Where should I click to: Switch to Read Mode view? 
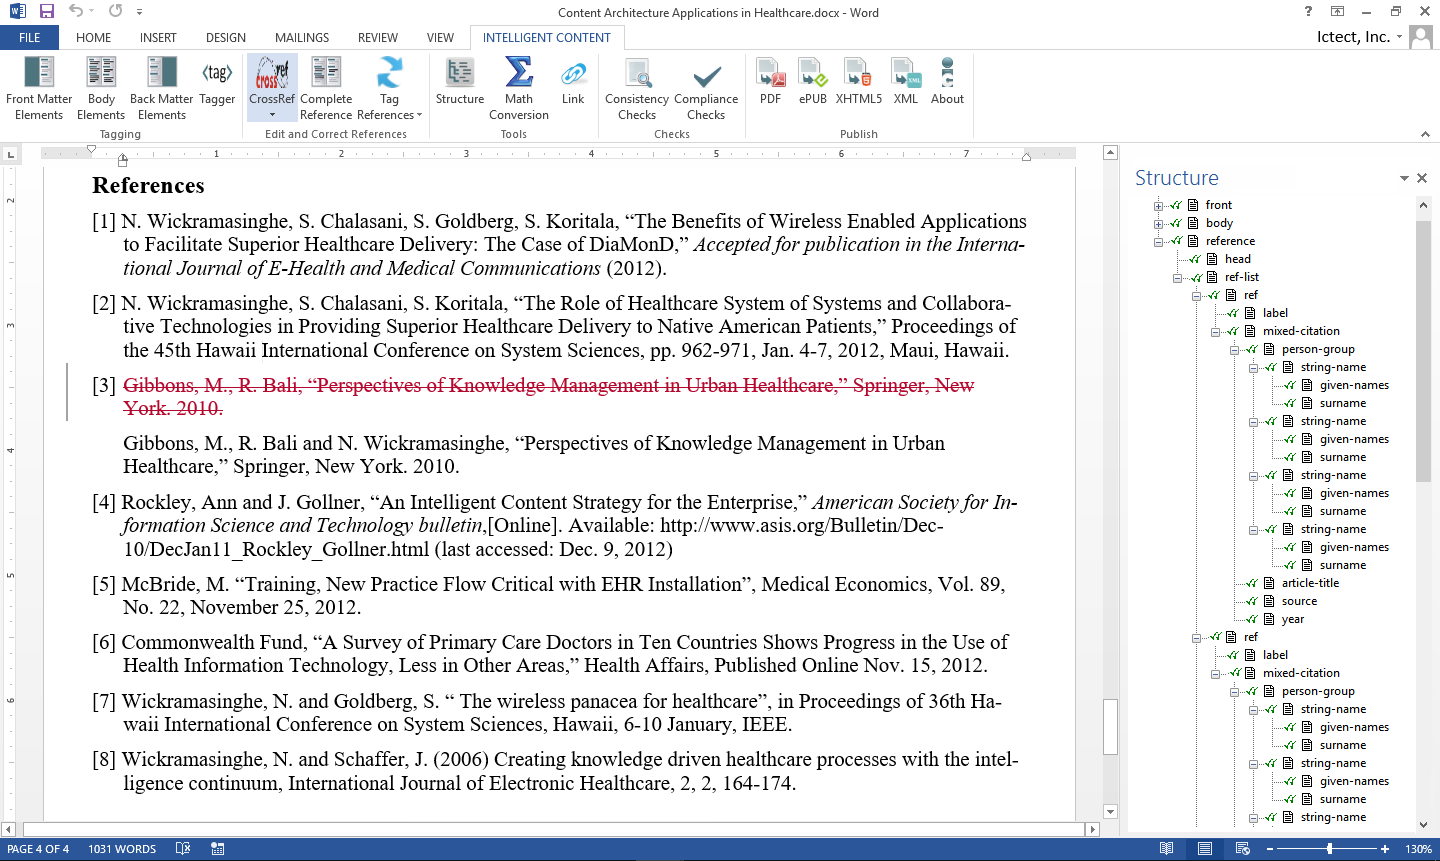tap(1166, 849)
